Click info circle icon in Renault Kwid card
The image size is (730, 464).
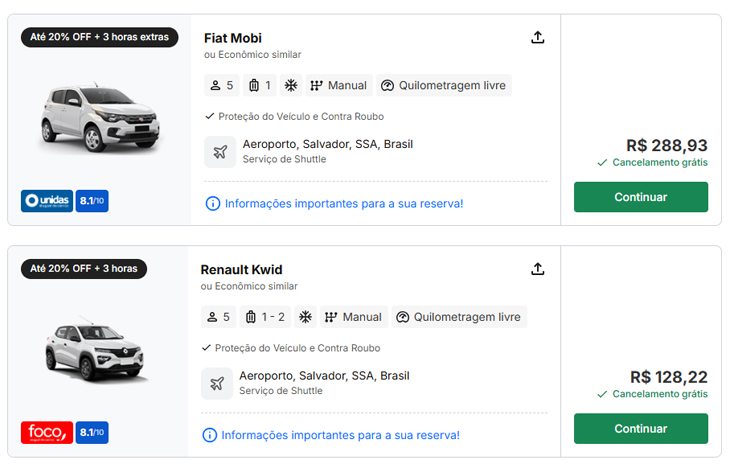[210, 435]
